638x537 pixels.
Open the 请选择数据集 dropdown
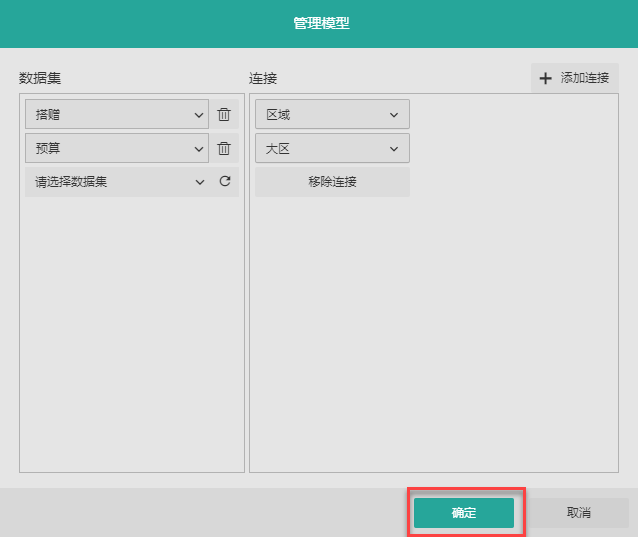pos(119,181)
